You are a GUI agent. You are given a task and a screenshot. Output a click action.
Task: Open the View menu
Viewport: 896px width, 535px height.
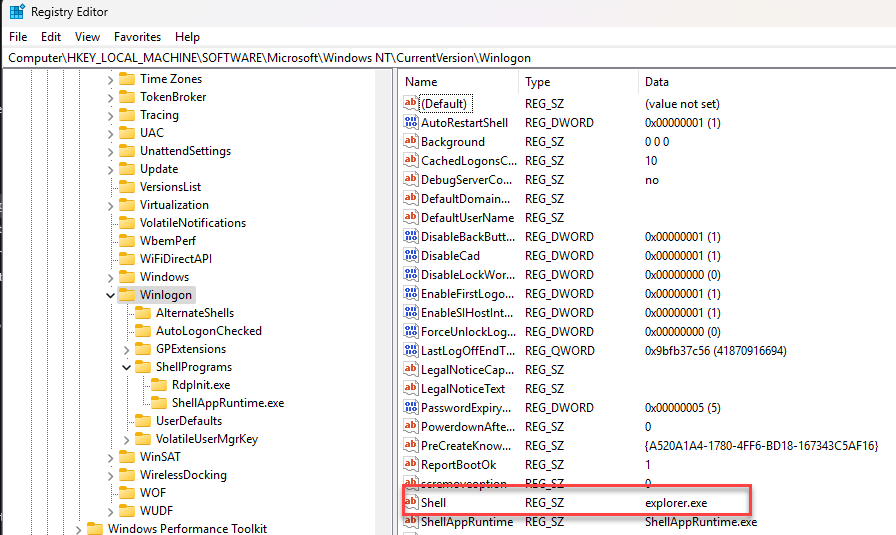(x=87, y=37)
